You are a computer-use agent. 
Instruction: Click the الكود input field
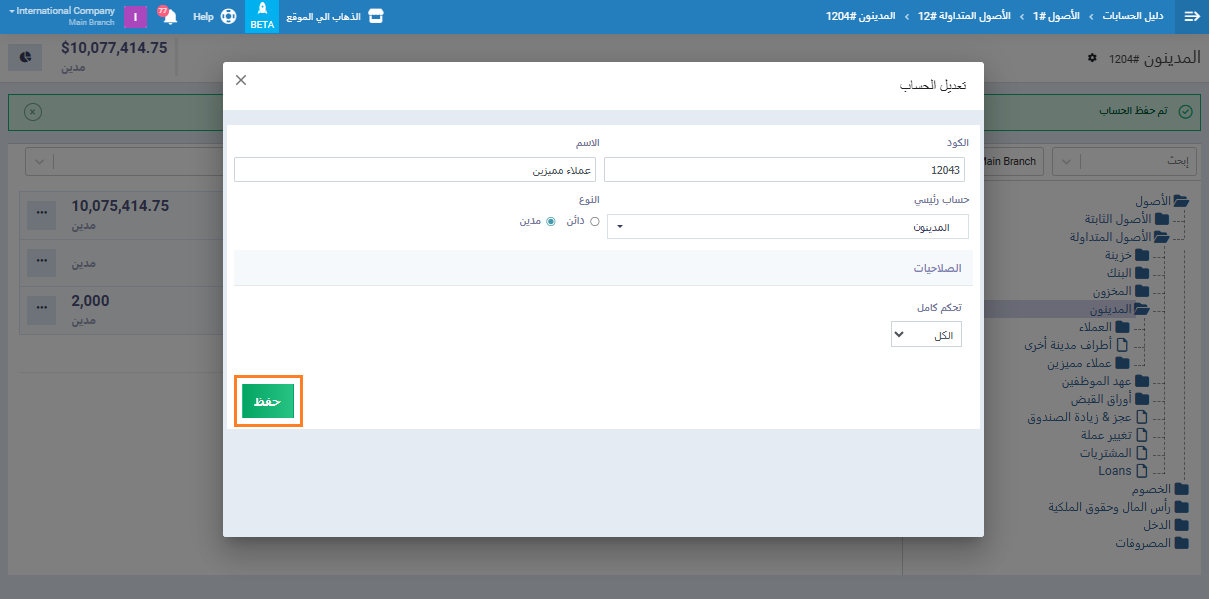(786, 170)
